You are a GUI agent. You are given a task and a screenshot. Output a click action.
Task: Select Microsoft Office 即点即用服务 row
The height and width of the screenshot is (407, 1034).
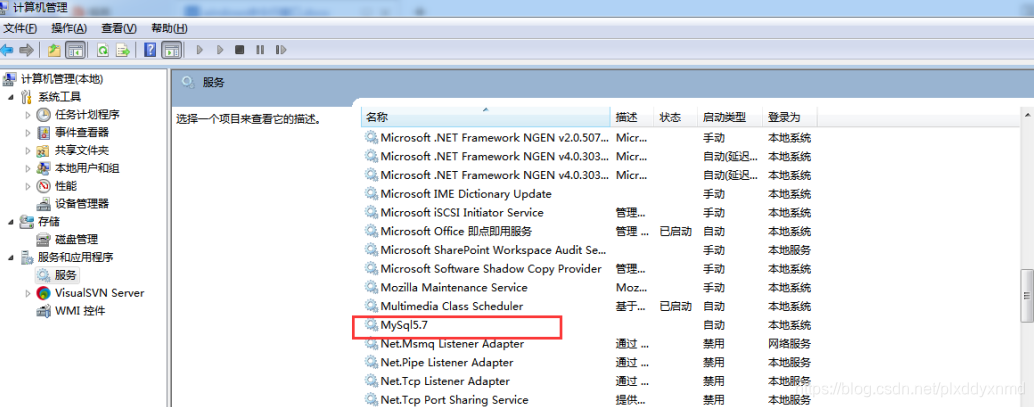590,232
